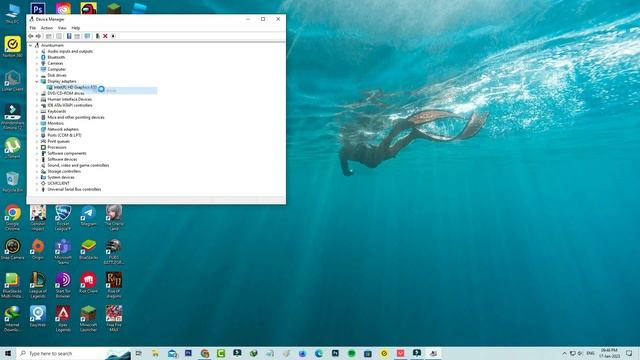Select the DVD/CD-ROM drives row

(62, 93)
